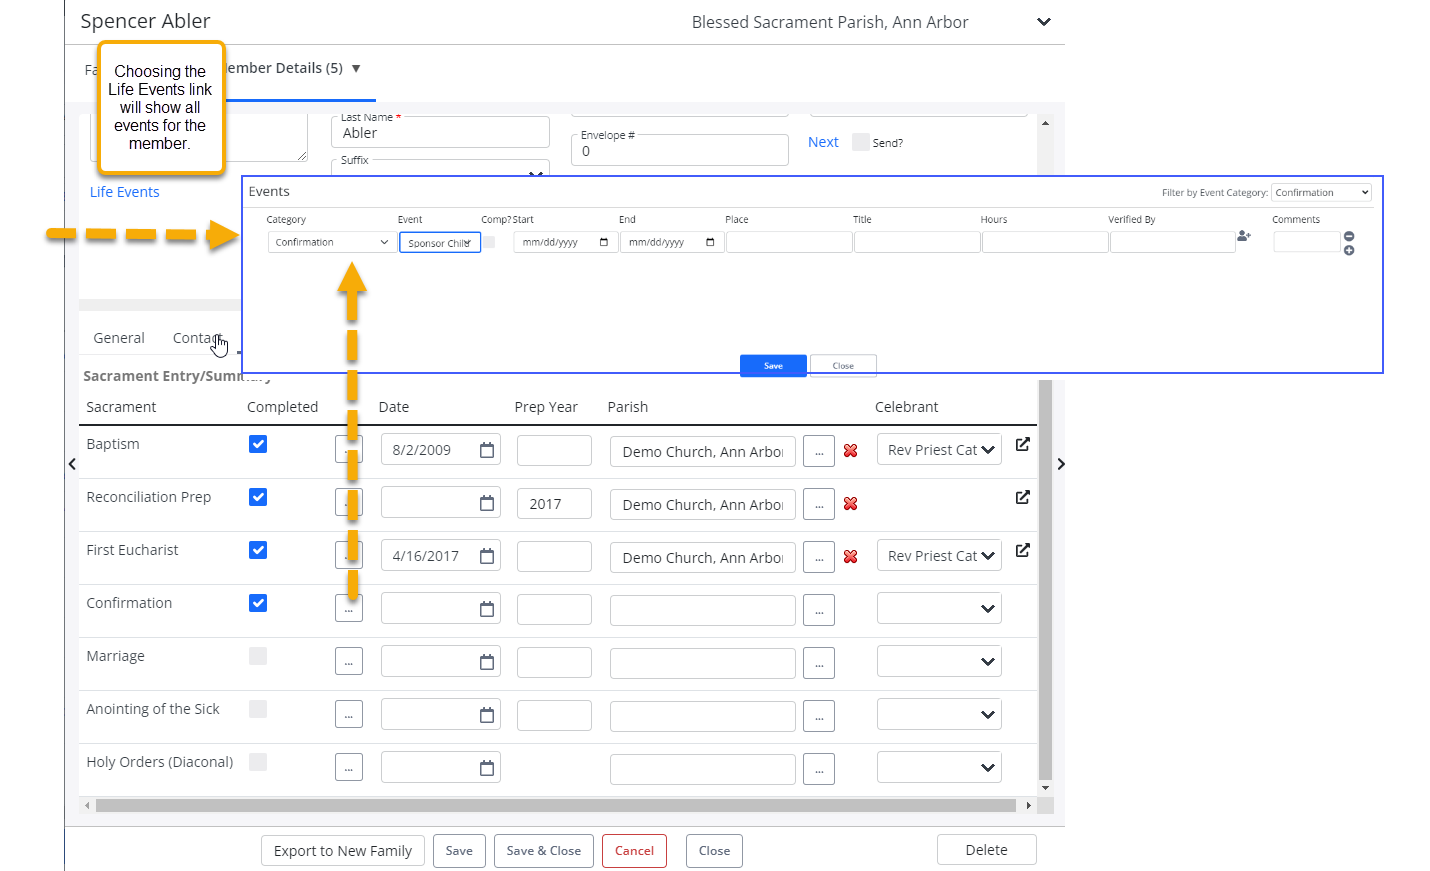This screenshot has width=1430, height=871.
Task: Click the Save & Close button
Action: click(x=544, y=851)
